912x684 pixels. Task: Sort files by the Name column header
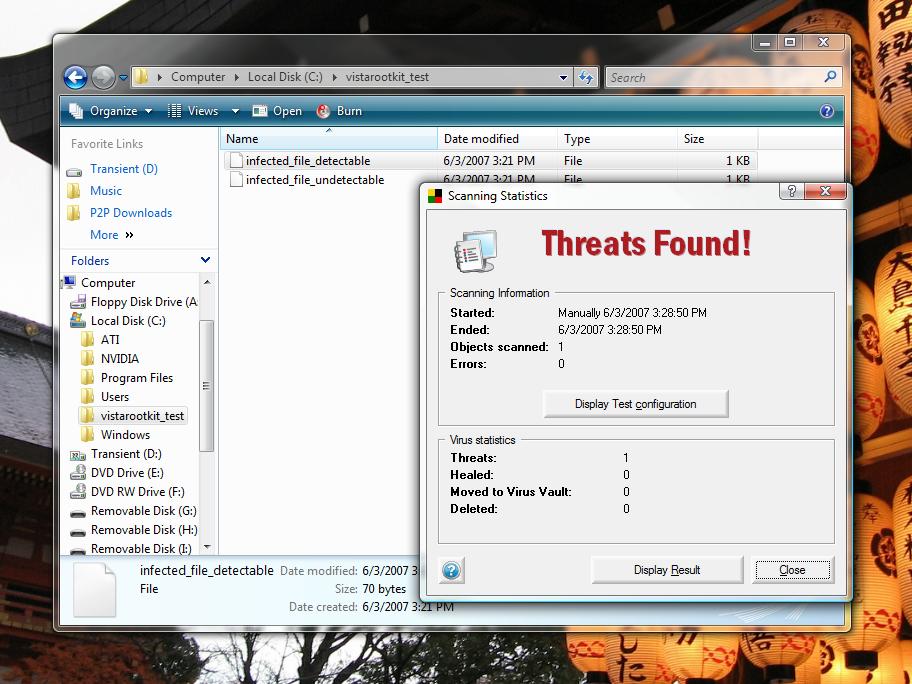(x=329, y=138)
